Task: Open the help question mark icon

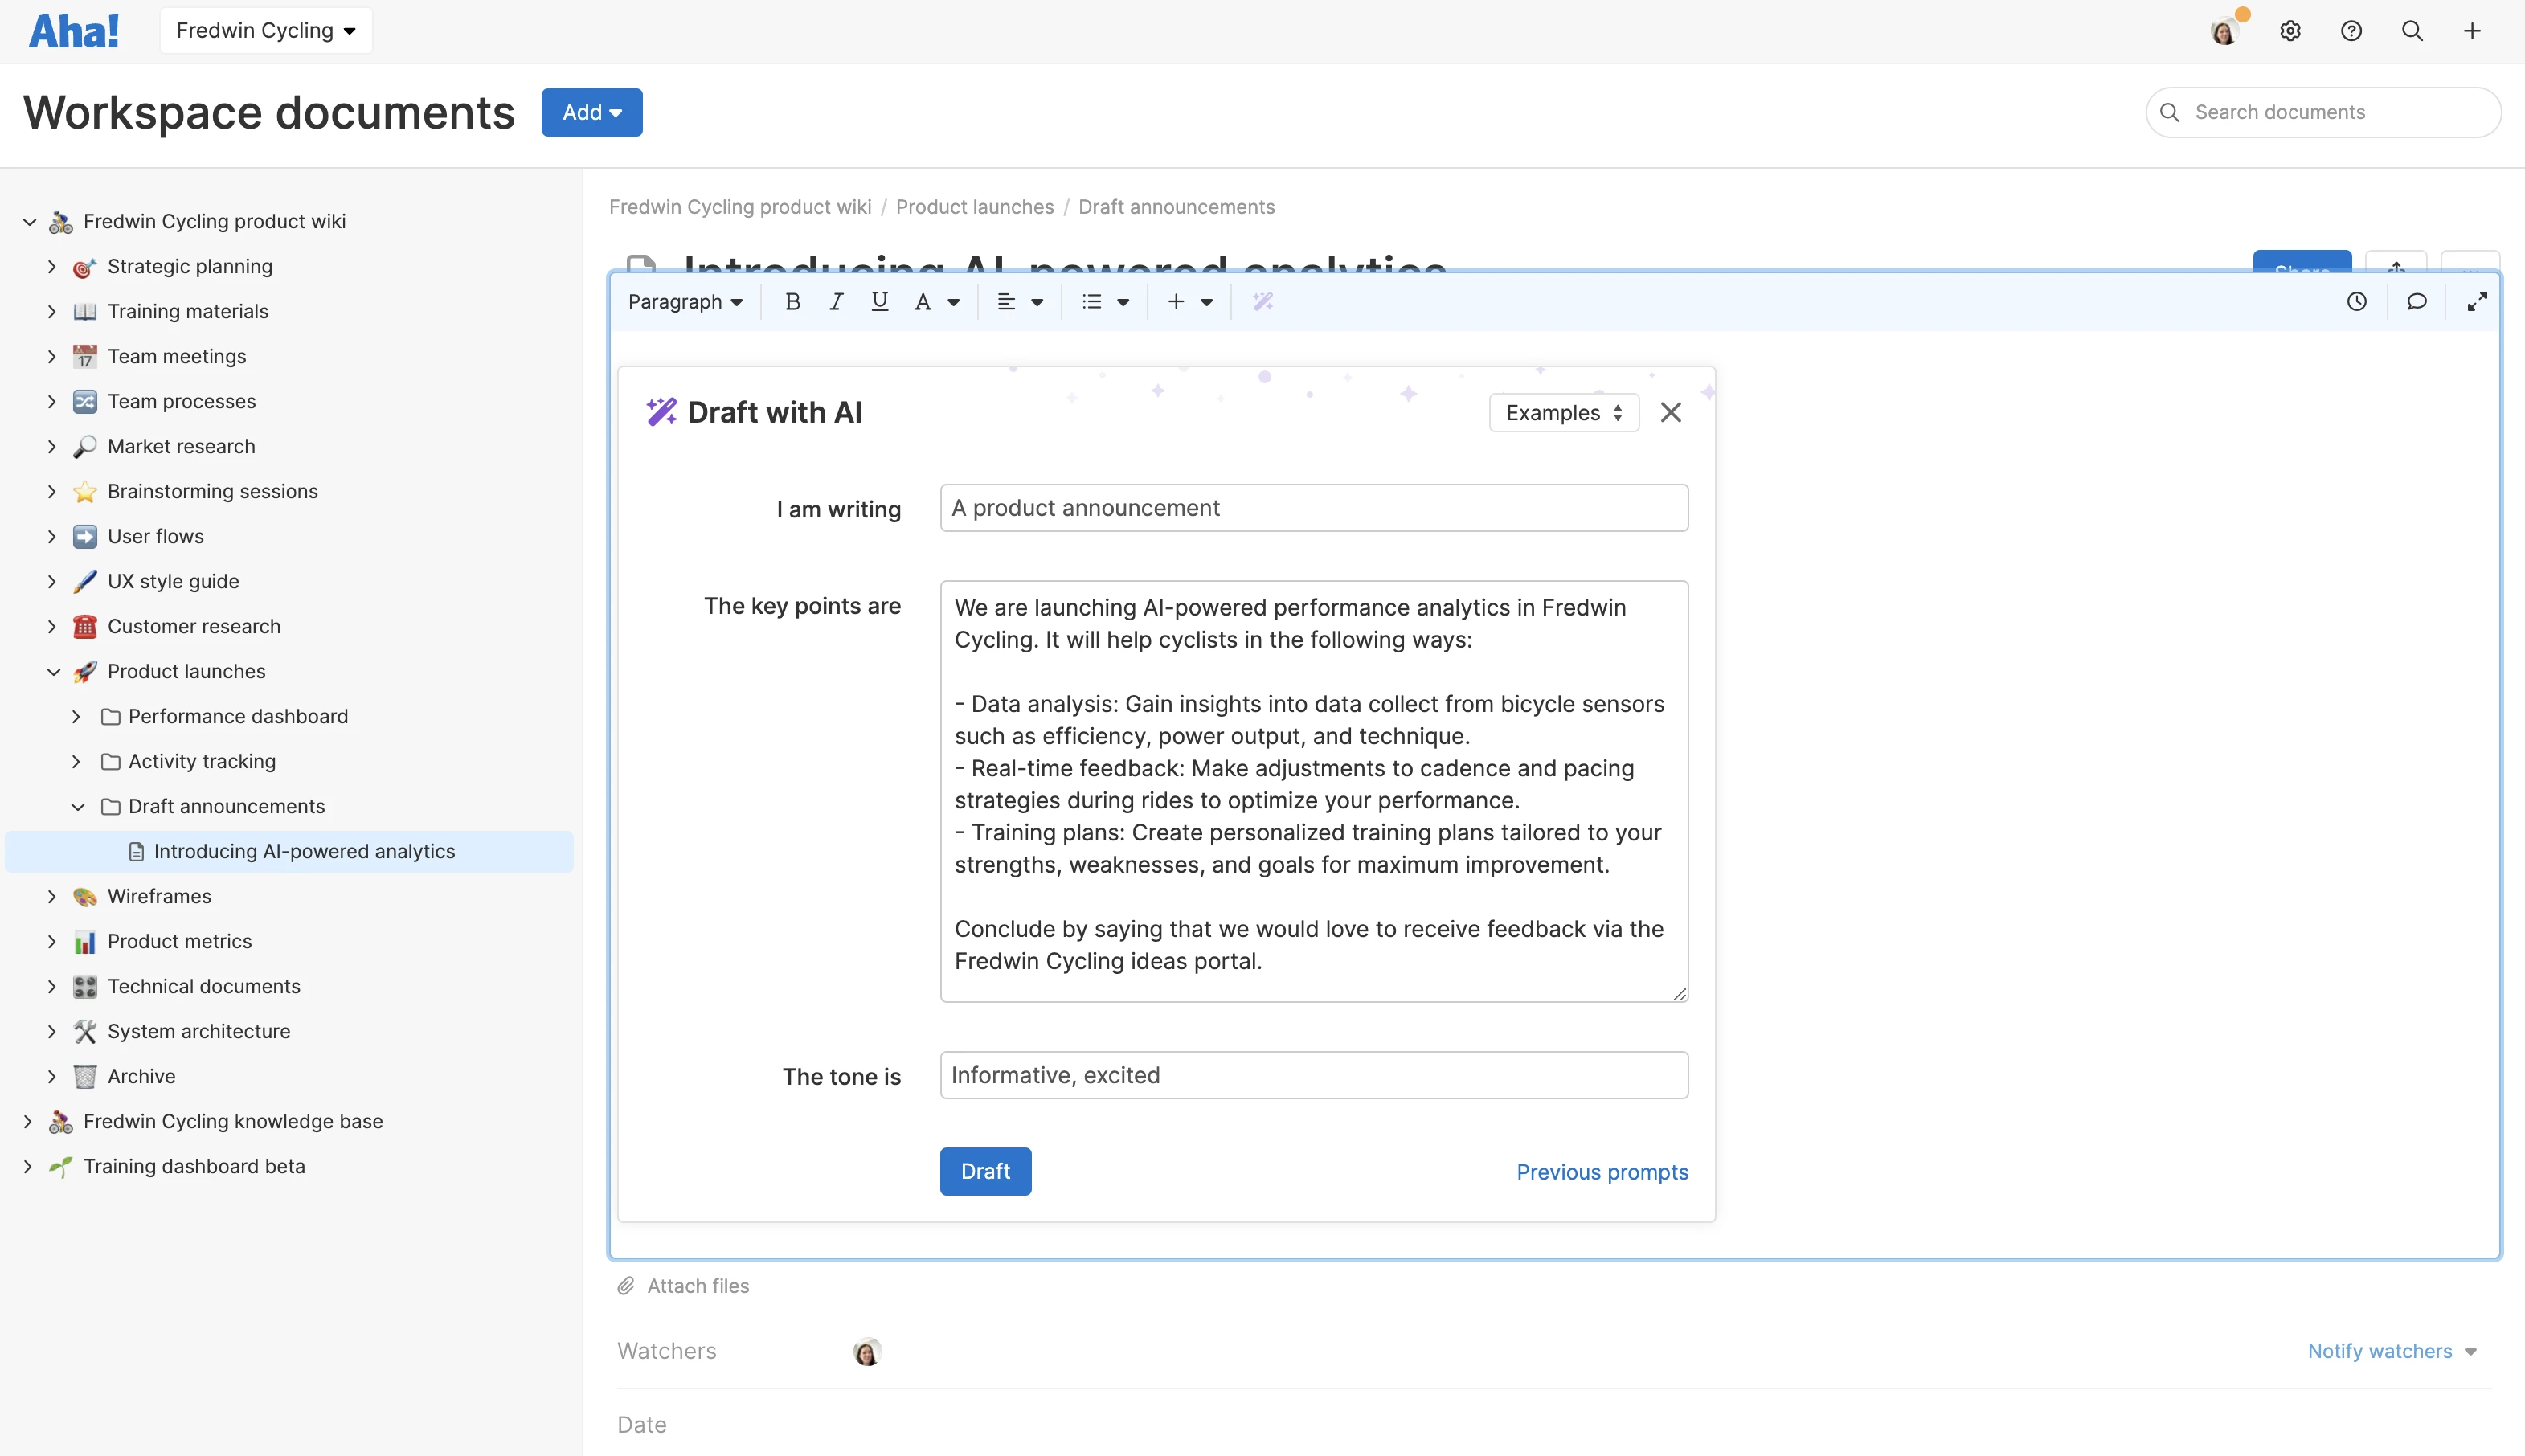Action: (x=2351, y=31)
